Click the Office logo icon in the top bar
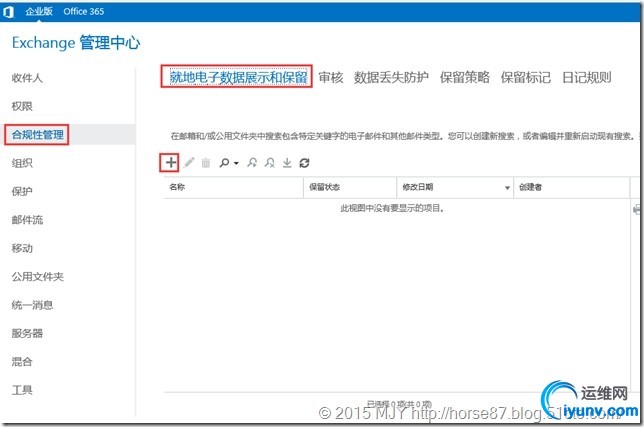Viewport: 644px width, 427px height. pos(9,12)
